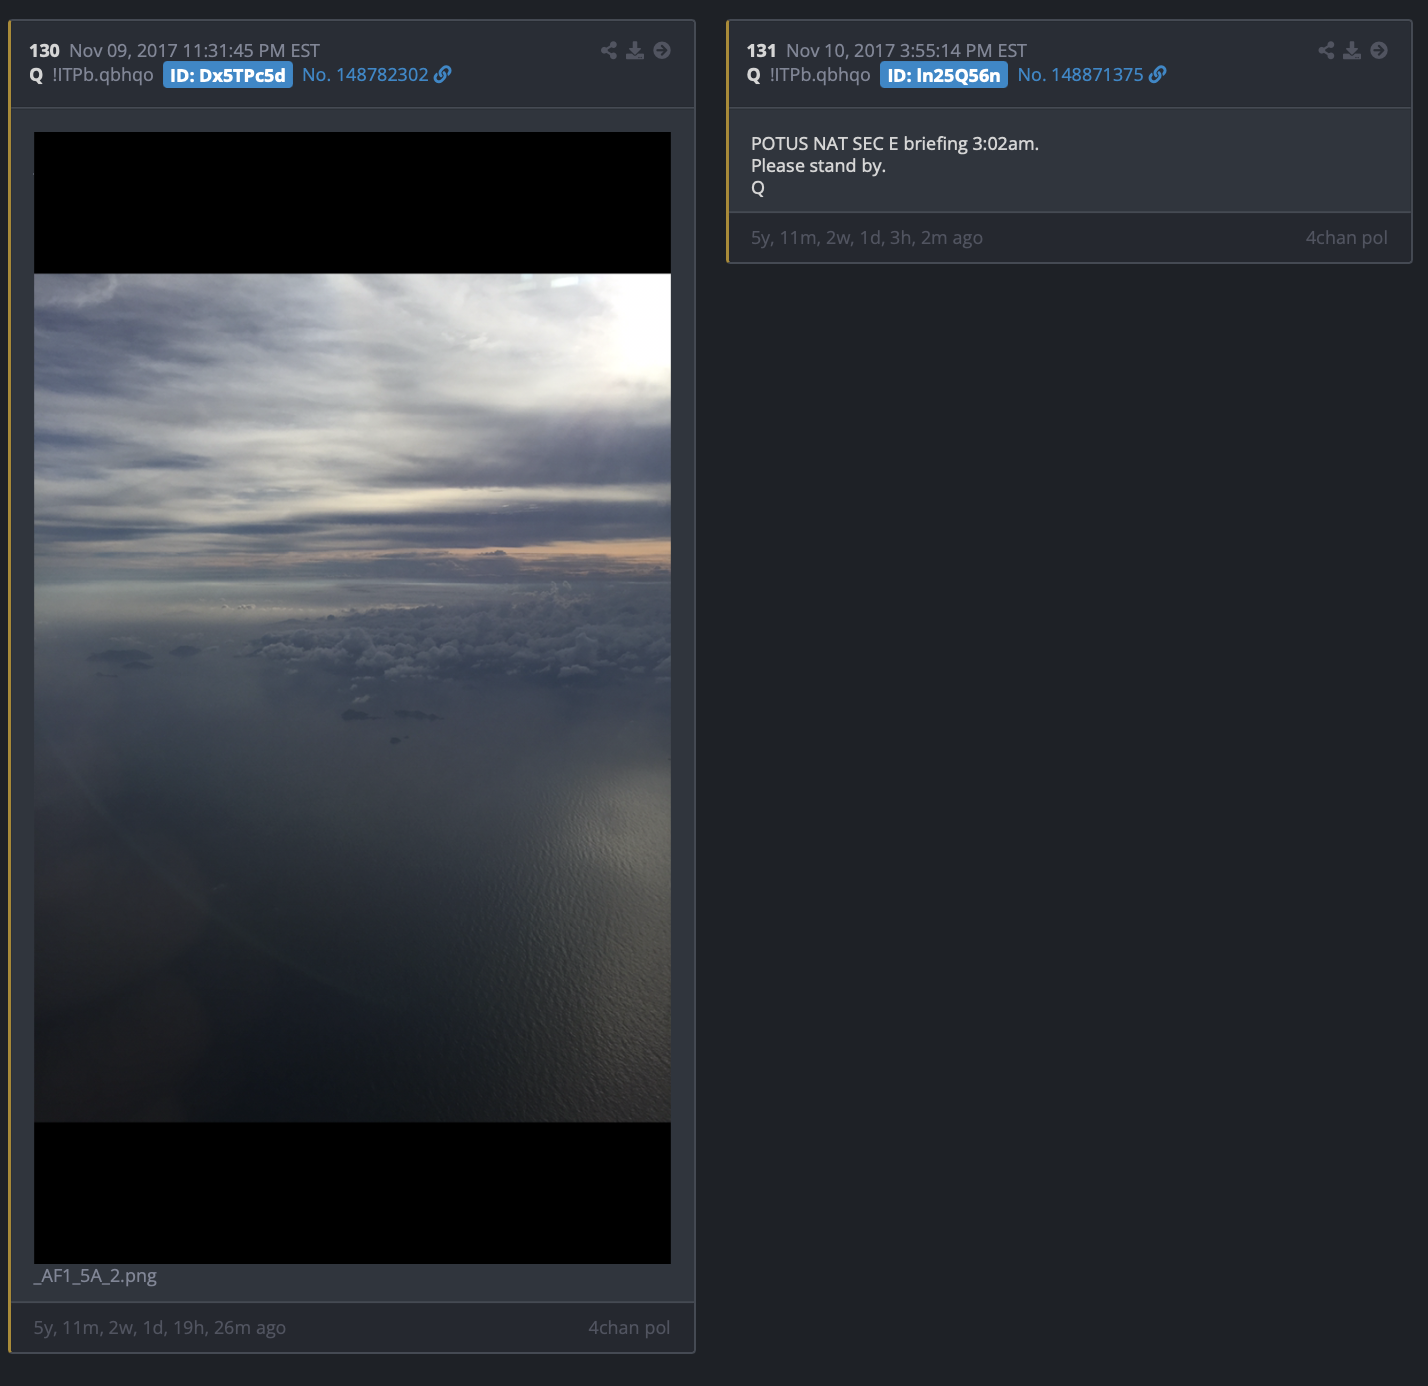Click date Nov 09, 2017 11:31:45 PM EST
This screenshot has height=1386, width=1428.
coord(194,51)
